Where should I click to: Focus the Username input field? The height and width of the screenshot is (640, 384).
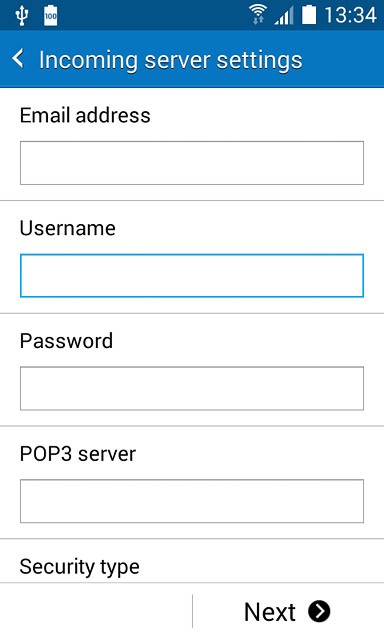(x=192, y=276)
